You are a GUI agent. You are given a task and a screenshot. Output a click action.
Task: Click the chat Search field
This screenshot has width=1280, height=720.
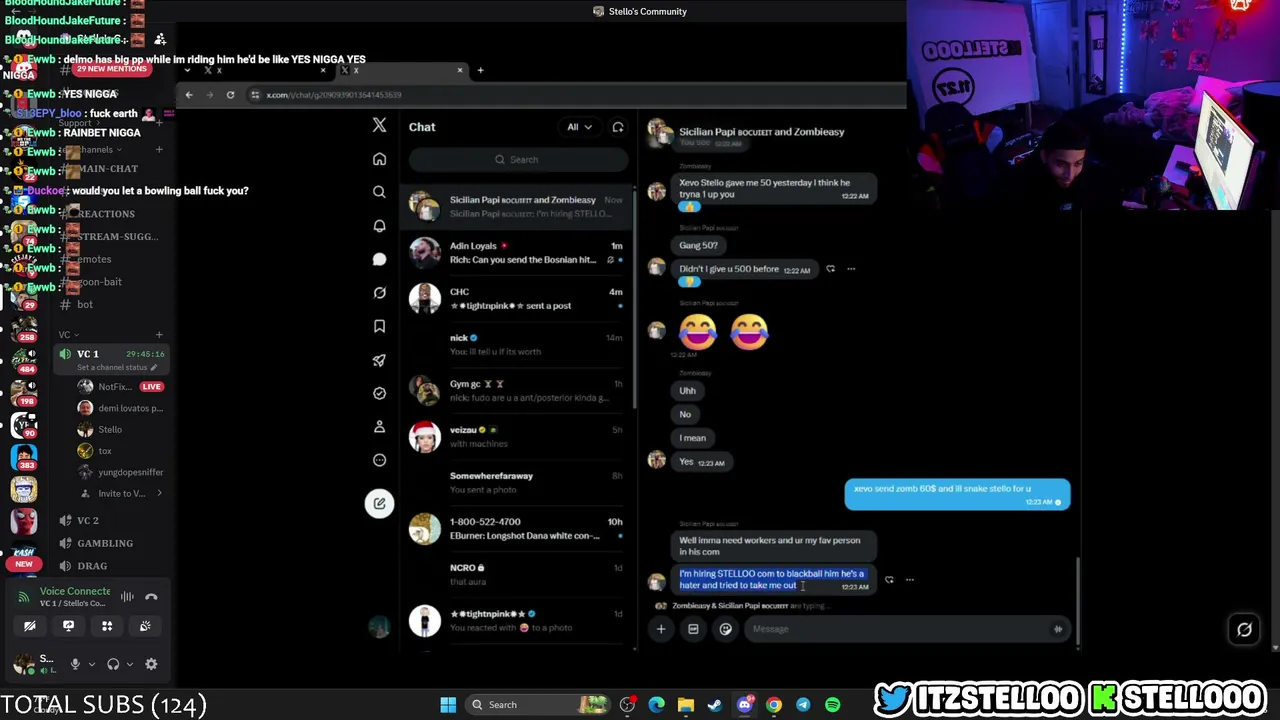click(x=518, y=160)
